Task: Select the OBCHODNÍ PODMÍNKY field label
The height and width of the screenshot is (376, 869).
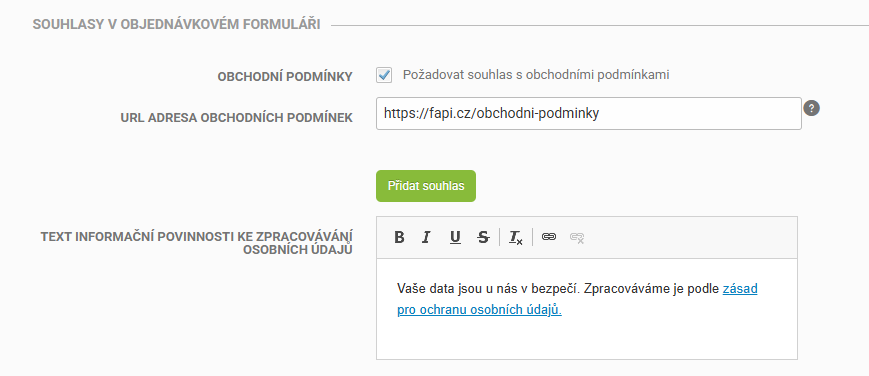Action: coord(285,77)
